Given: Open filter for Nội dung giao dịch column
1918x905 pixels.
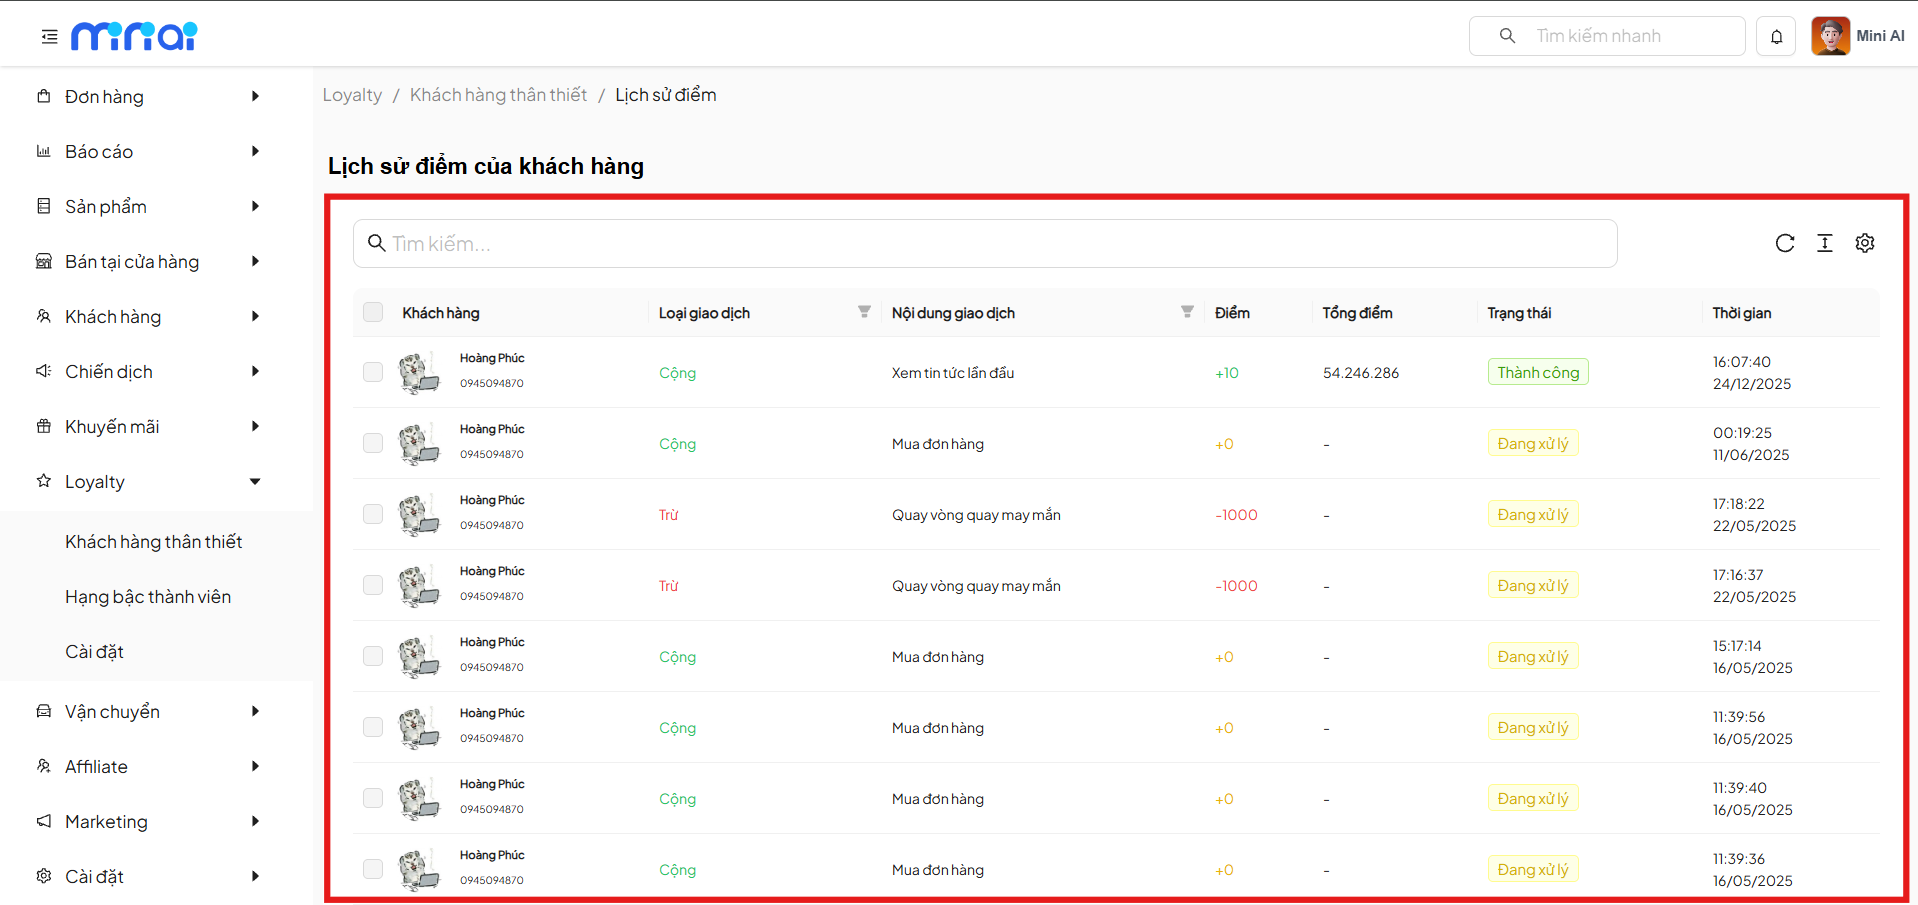Looking at the screenshot, I should point(1187,312).
